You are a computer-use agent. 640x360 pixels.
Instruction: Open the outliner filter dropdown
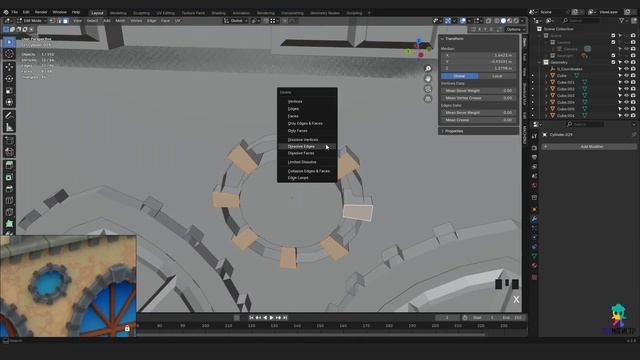point(623,20)
